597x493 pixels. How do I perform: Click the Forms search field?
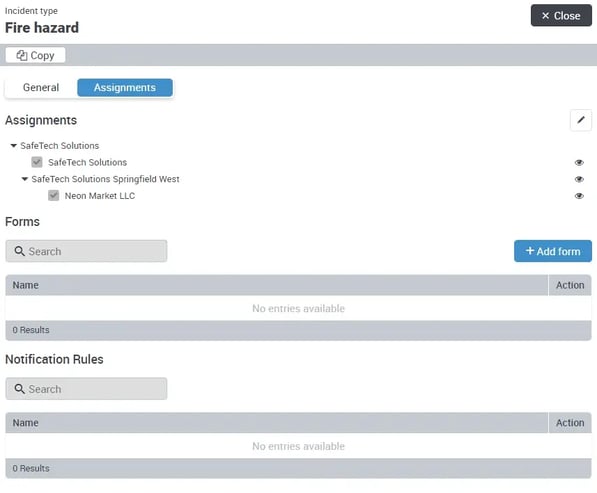click(86, 251)
